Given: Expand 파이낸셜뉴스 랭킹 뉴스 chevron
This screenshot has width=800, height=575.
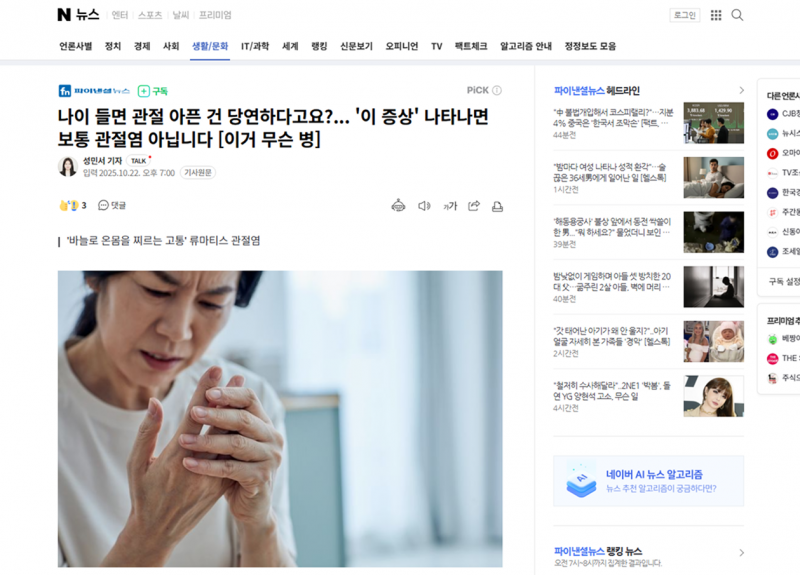Looking at the screenshot, I should (741, 553).
